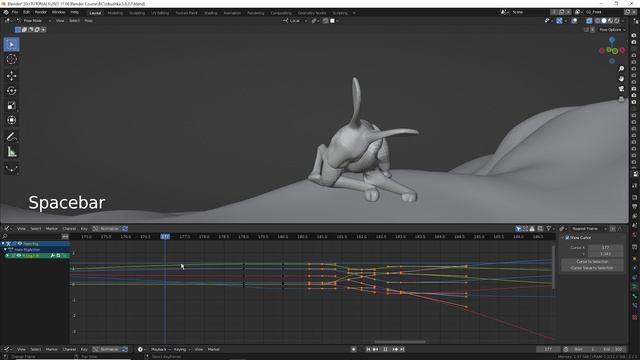The image size is (640, 360).
Task: Toggle X-ray mode in viewport header
Action: pos(589,21)
